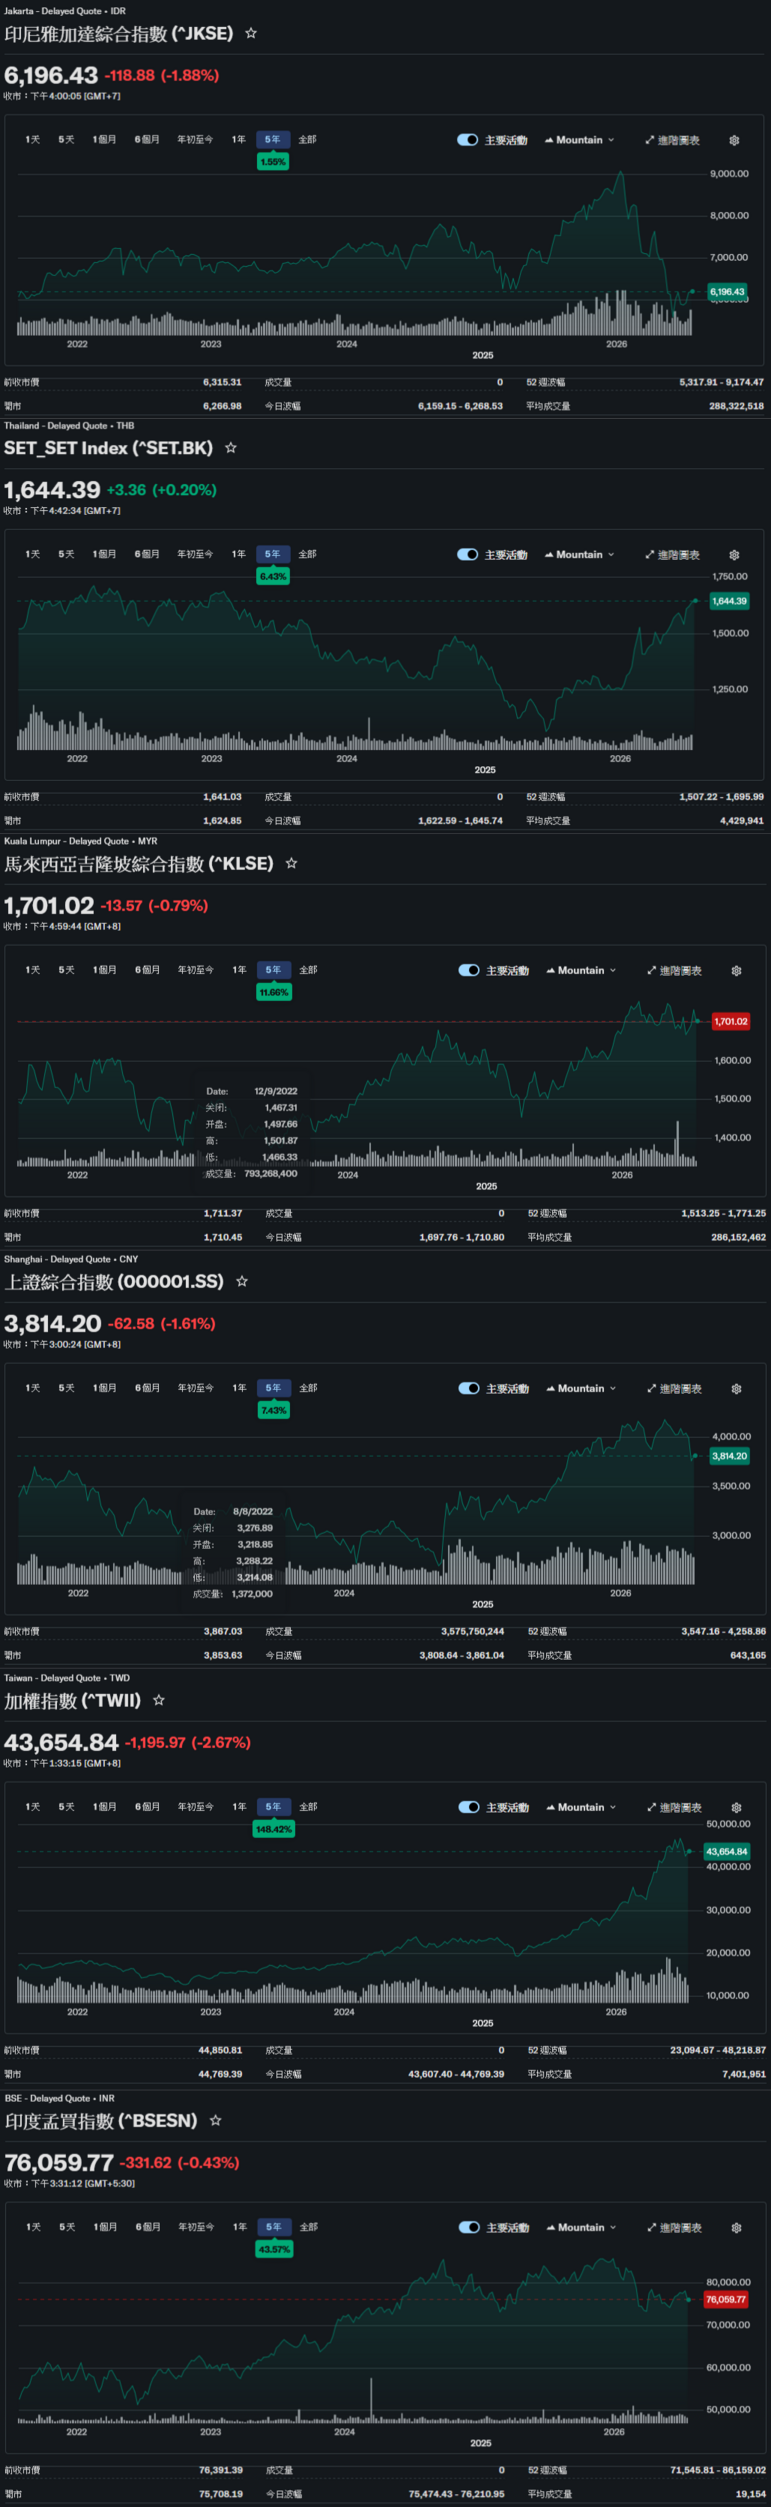Star the Jakarta ^JKSE index as favorite
Screen dimensions: 771x2507
(251, 33)
